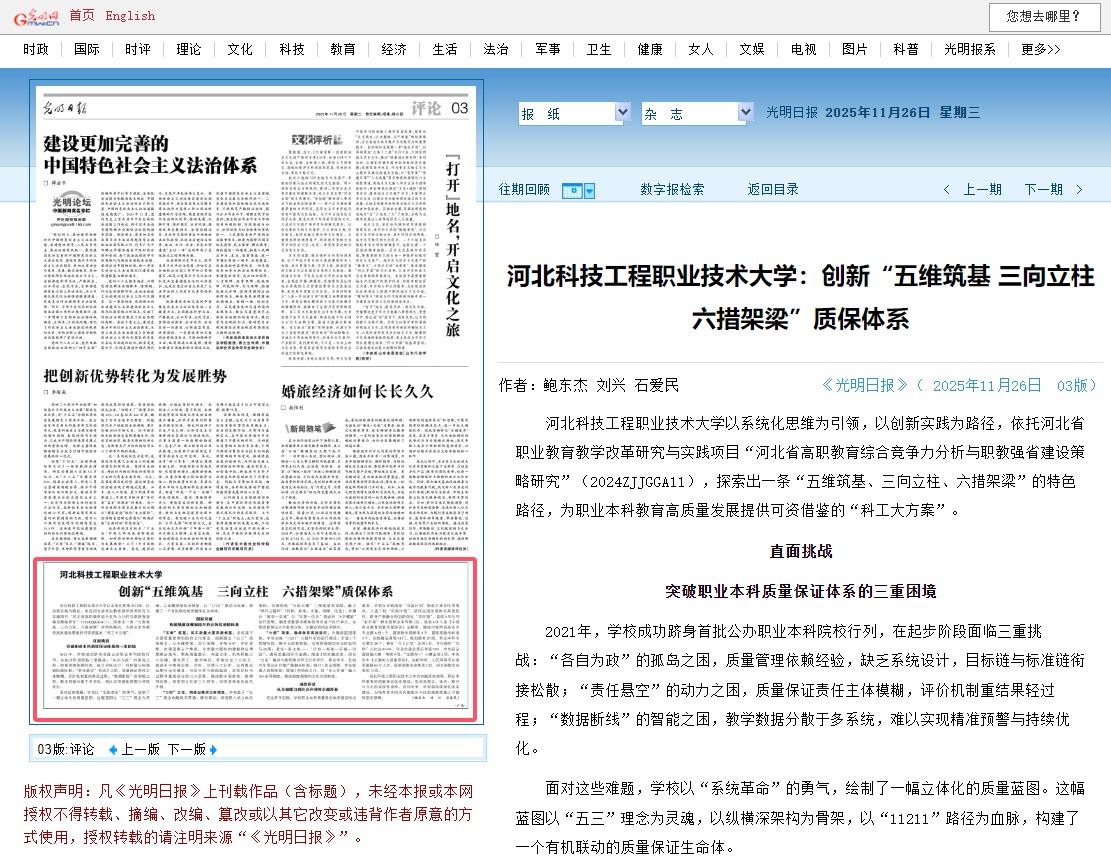Click the 数字报检索 link

[671, 188]
